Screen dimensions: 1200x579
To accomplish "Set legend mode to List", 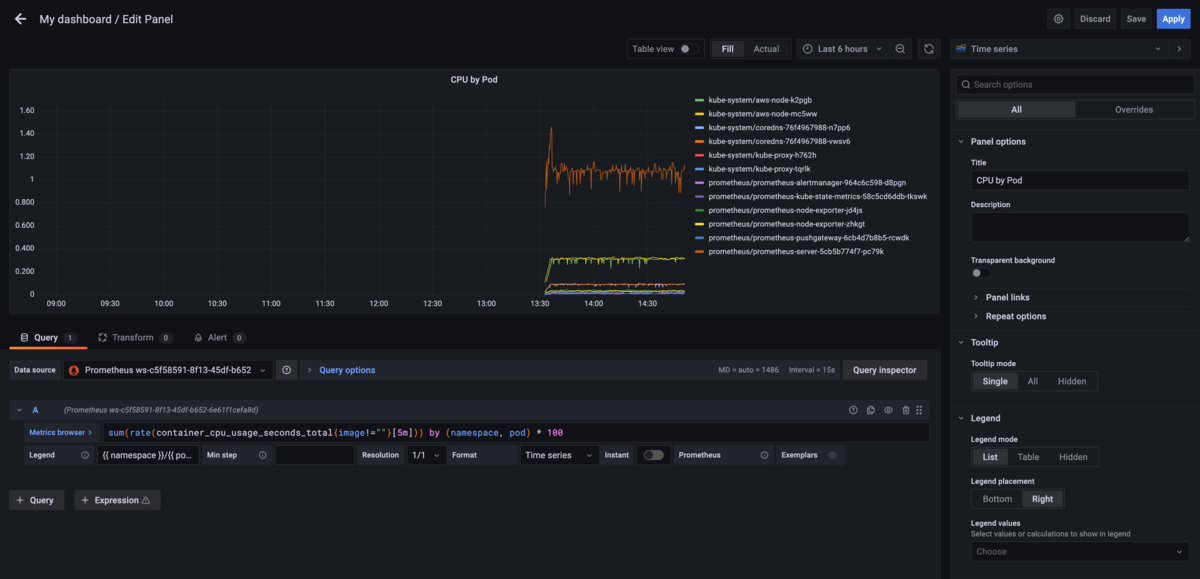I will point(990,457).
